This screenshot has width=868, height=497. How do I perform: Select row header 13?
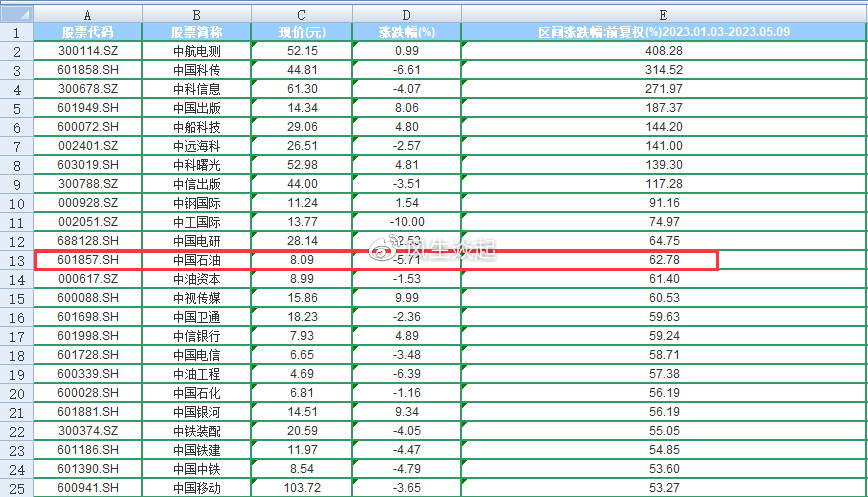[17, 260]
